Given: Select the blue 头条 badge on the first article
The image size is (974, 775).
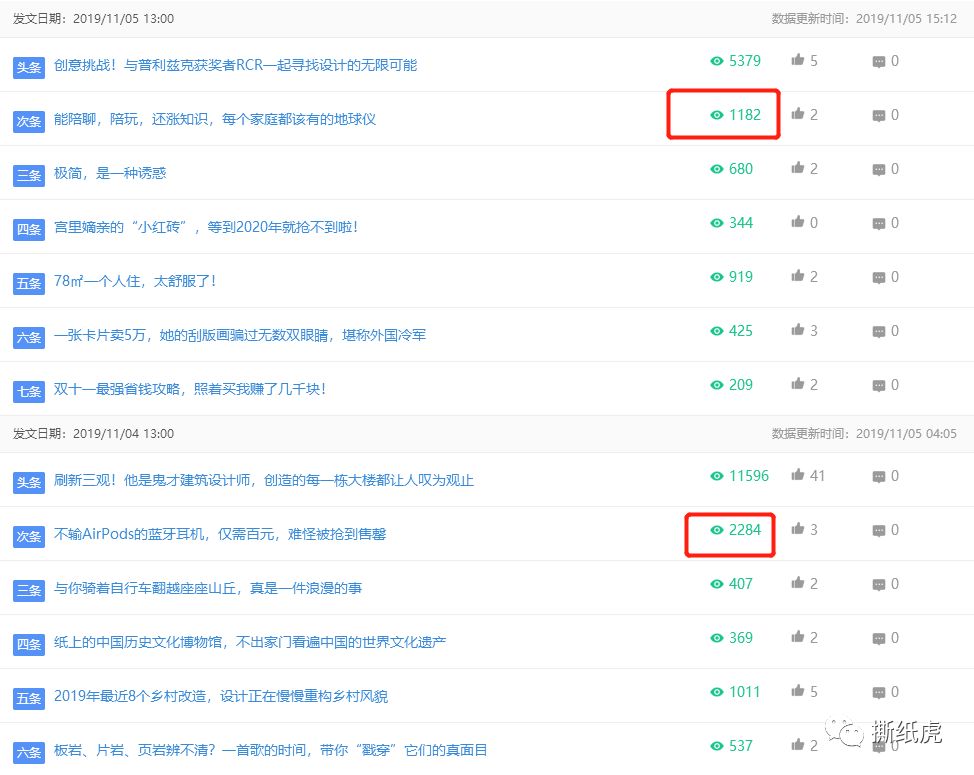Looking at the screenshot, I should pos(29,66).
